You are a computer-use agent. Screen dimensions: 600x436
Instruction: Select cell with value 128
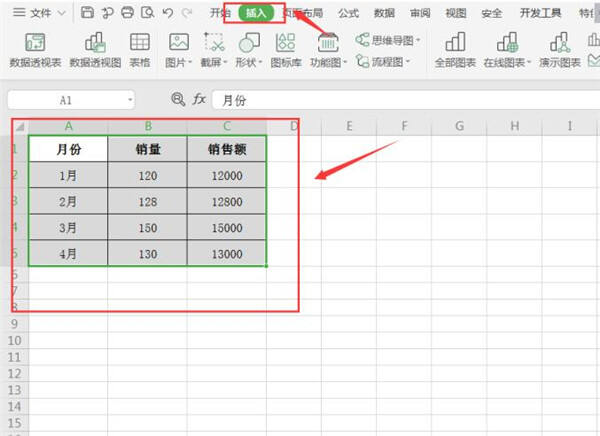pos(148,201)
